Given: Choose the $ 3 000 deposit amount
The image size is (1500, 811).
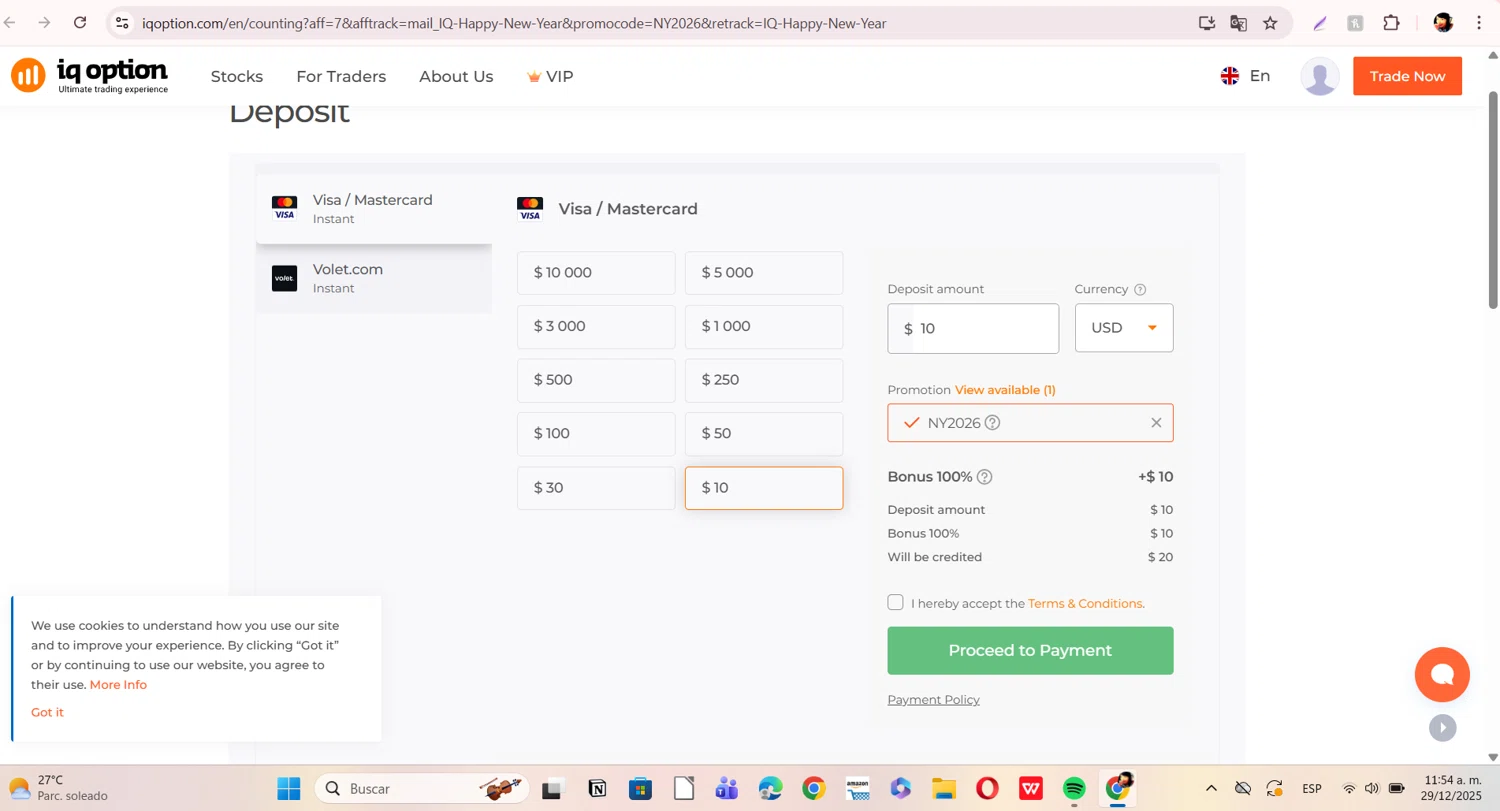Looking at the screenshot, I should (x=596, y=327).
